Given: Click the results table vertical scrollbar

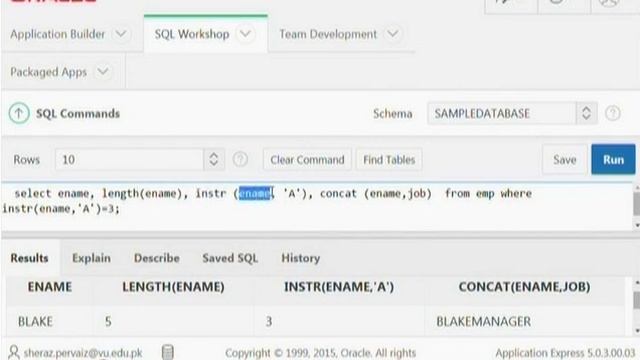Looking at the screenshot, I should [636, 306].
